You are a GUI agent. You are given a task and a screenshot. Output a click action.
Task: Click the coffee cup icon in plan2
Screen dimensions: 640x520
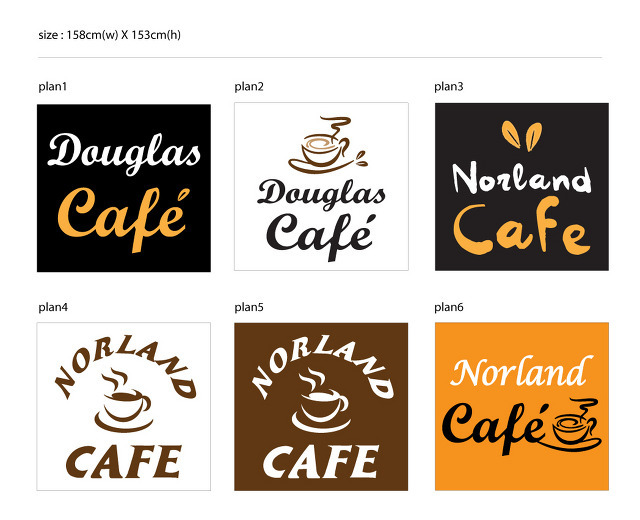(328, 144)
